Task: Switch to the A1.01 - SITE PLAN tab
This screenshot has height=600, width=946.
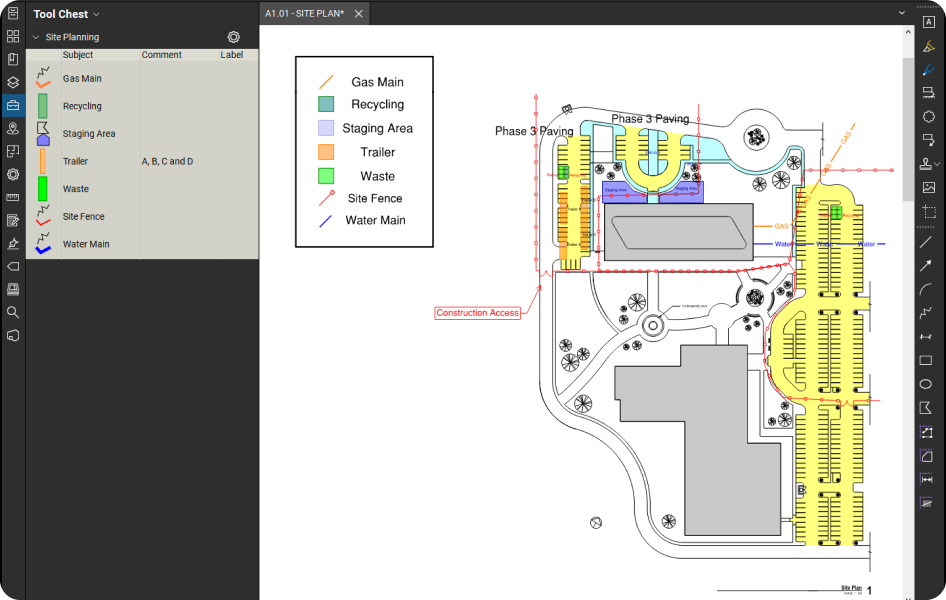Action: pyautogui.click(x=304, y=13)
